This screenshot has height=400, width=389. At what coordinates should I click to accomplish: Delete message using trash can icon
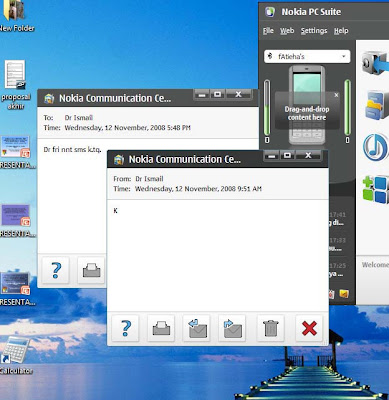point(270,328)
